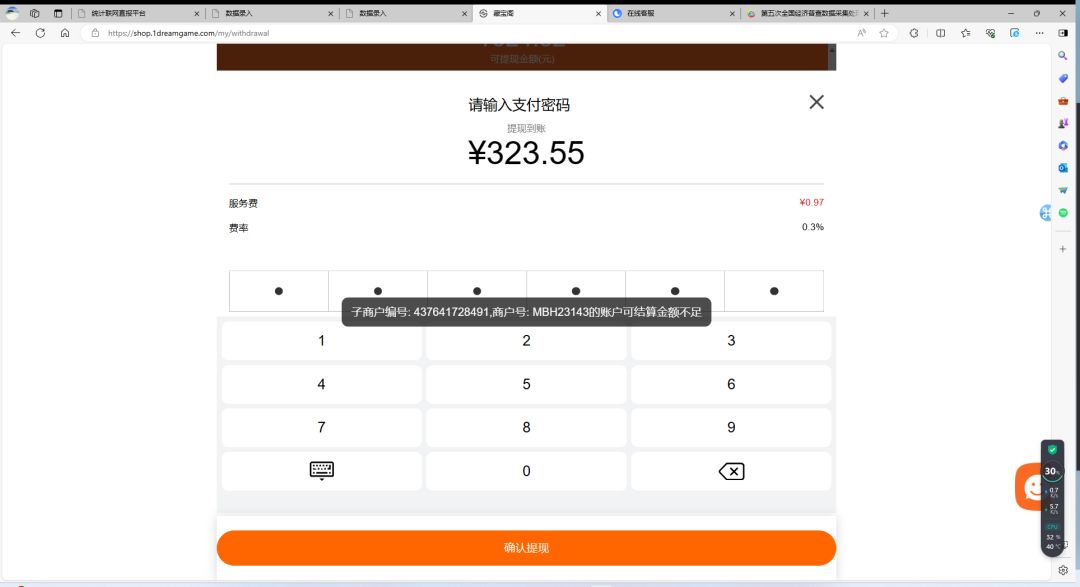Add this page to favorites star

point(884,33)
